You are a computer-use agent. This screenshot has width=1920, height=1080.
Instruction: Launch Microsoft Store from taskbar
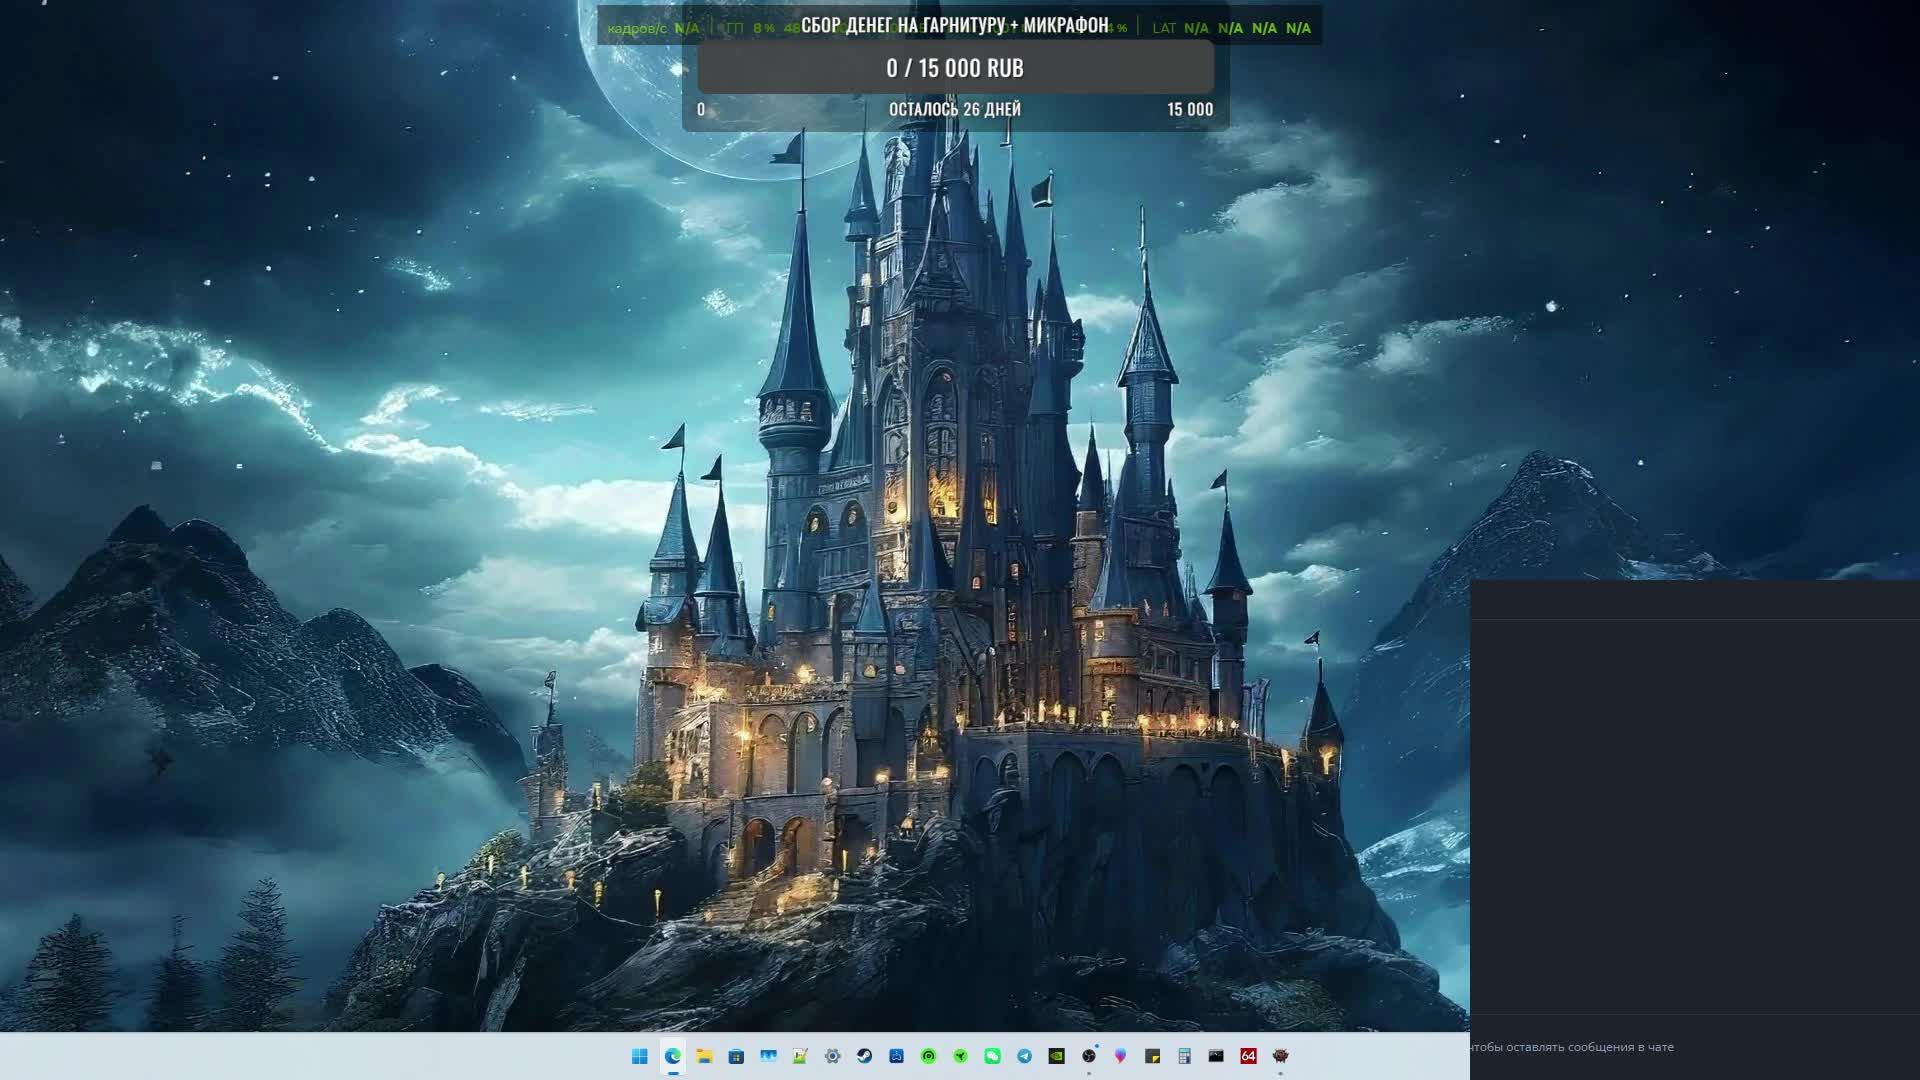[x=737, y=1056]
